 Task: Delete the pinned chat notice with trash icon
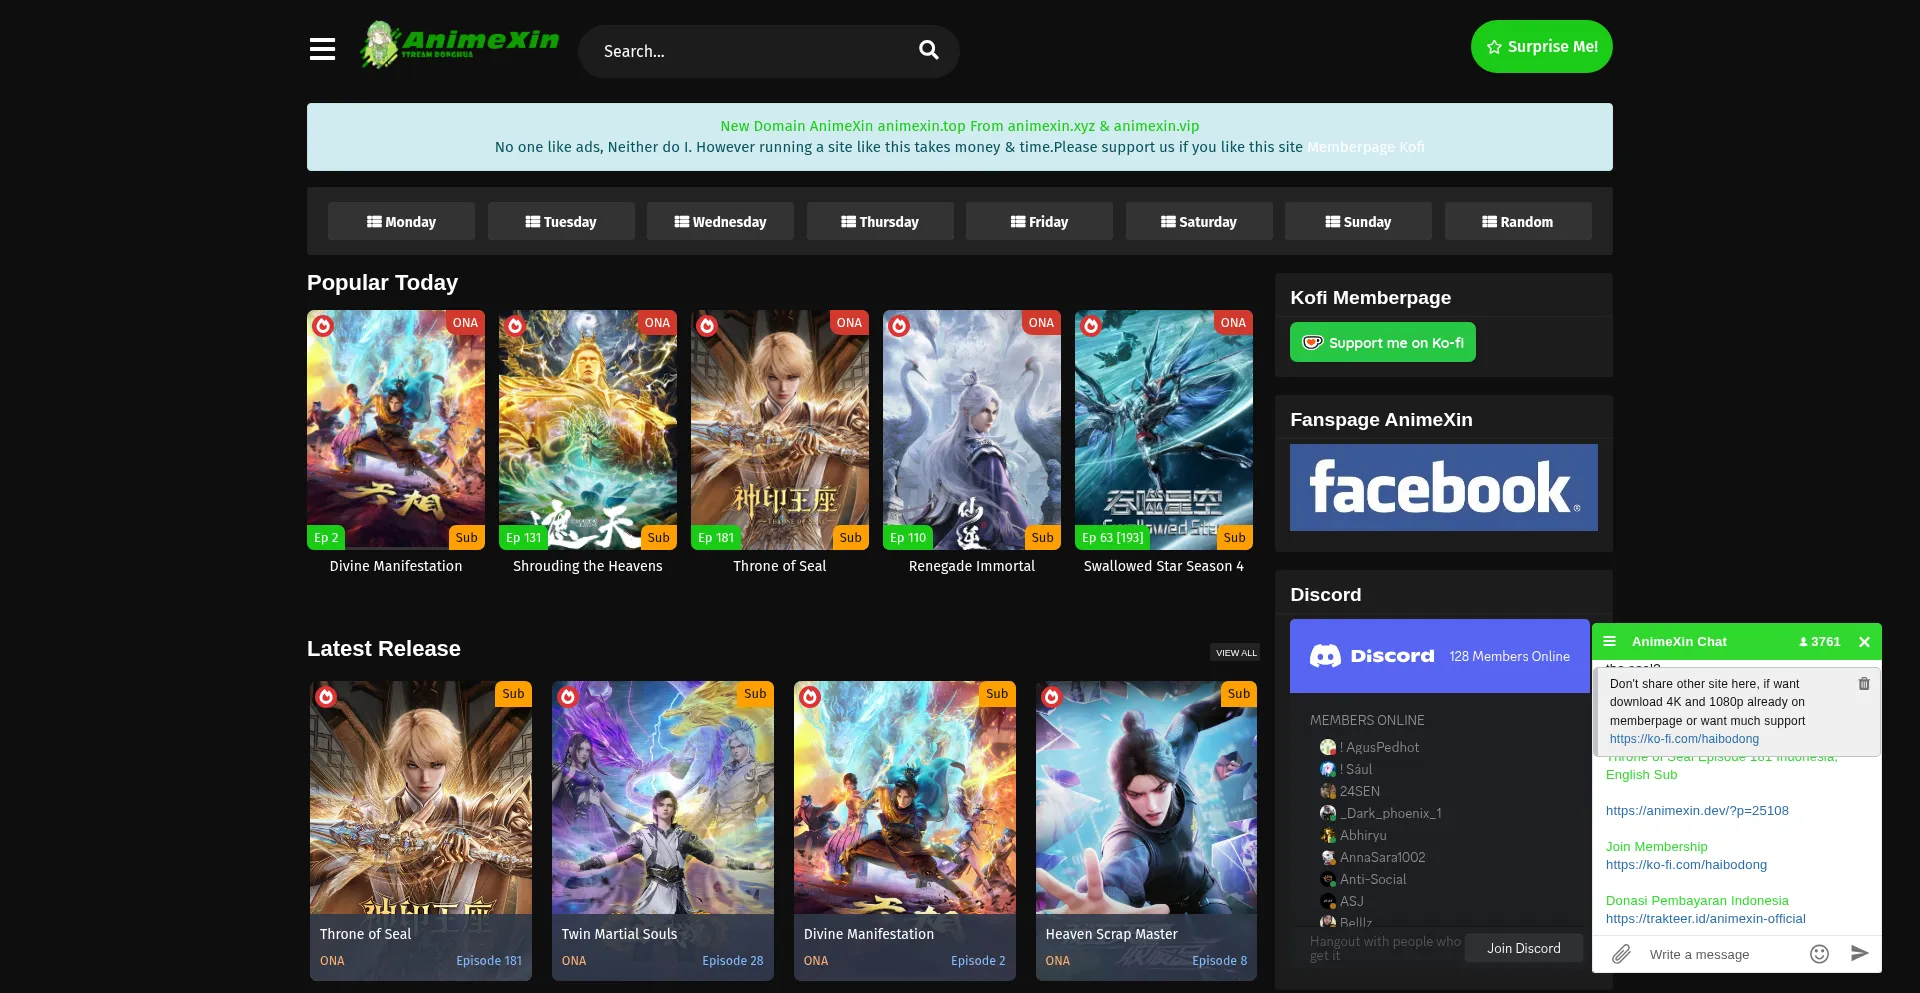click(x=1864, y=684)
